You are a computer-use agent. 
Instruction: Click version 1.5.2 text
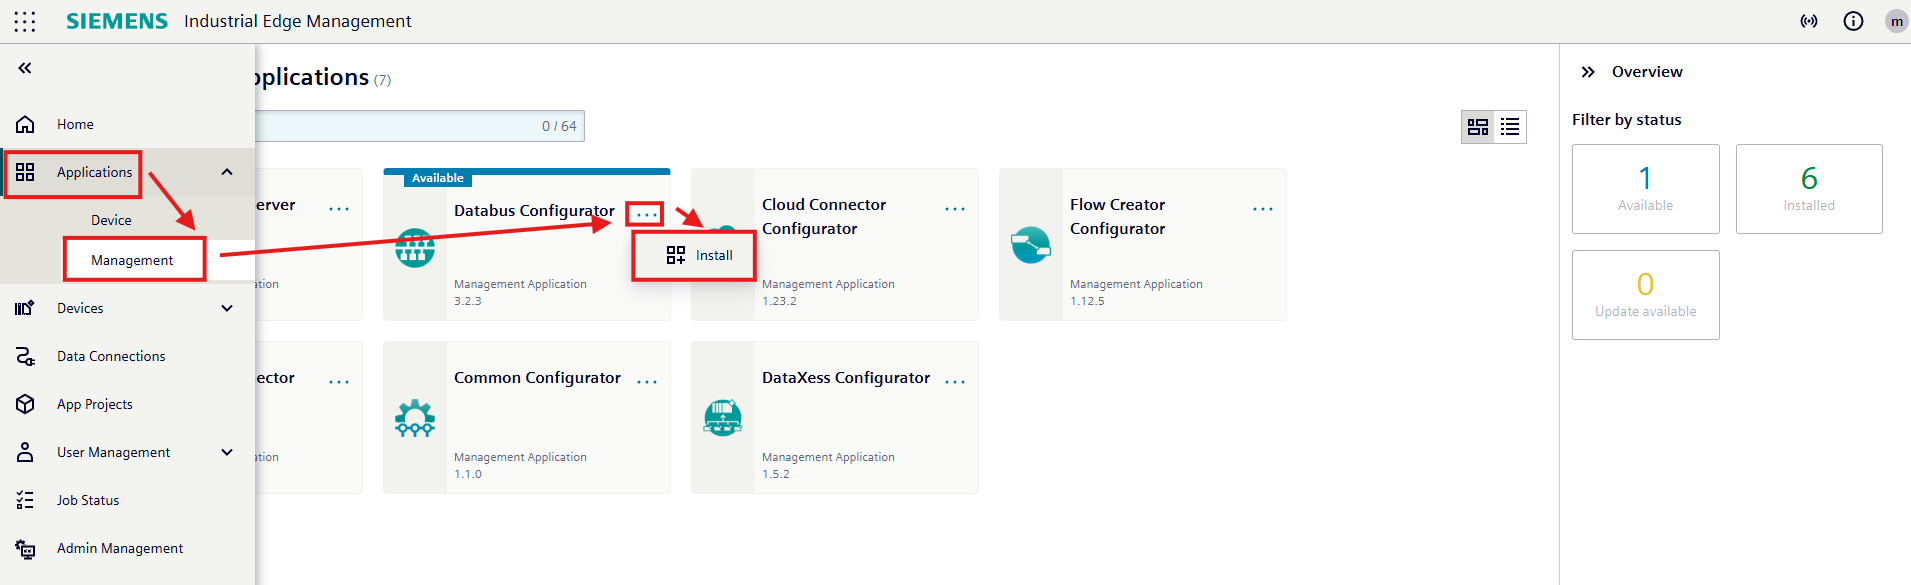click(x=775, y=474)
